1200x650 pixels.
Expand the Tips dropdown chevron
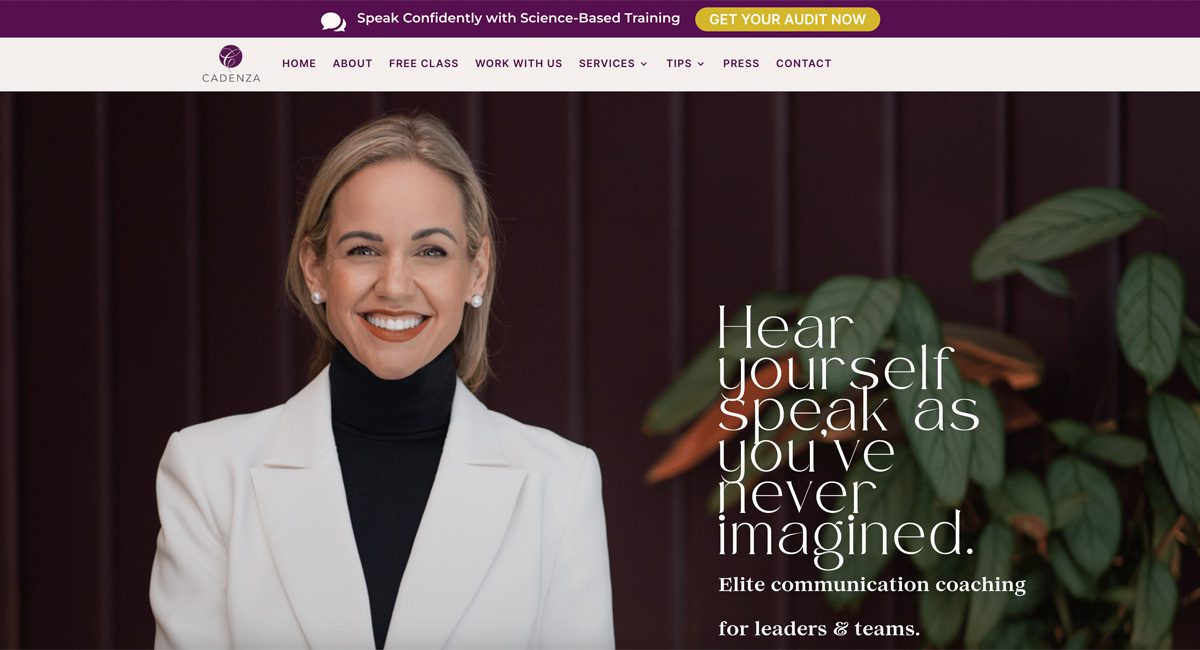click(x=701, y=64)
